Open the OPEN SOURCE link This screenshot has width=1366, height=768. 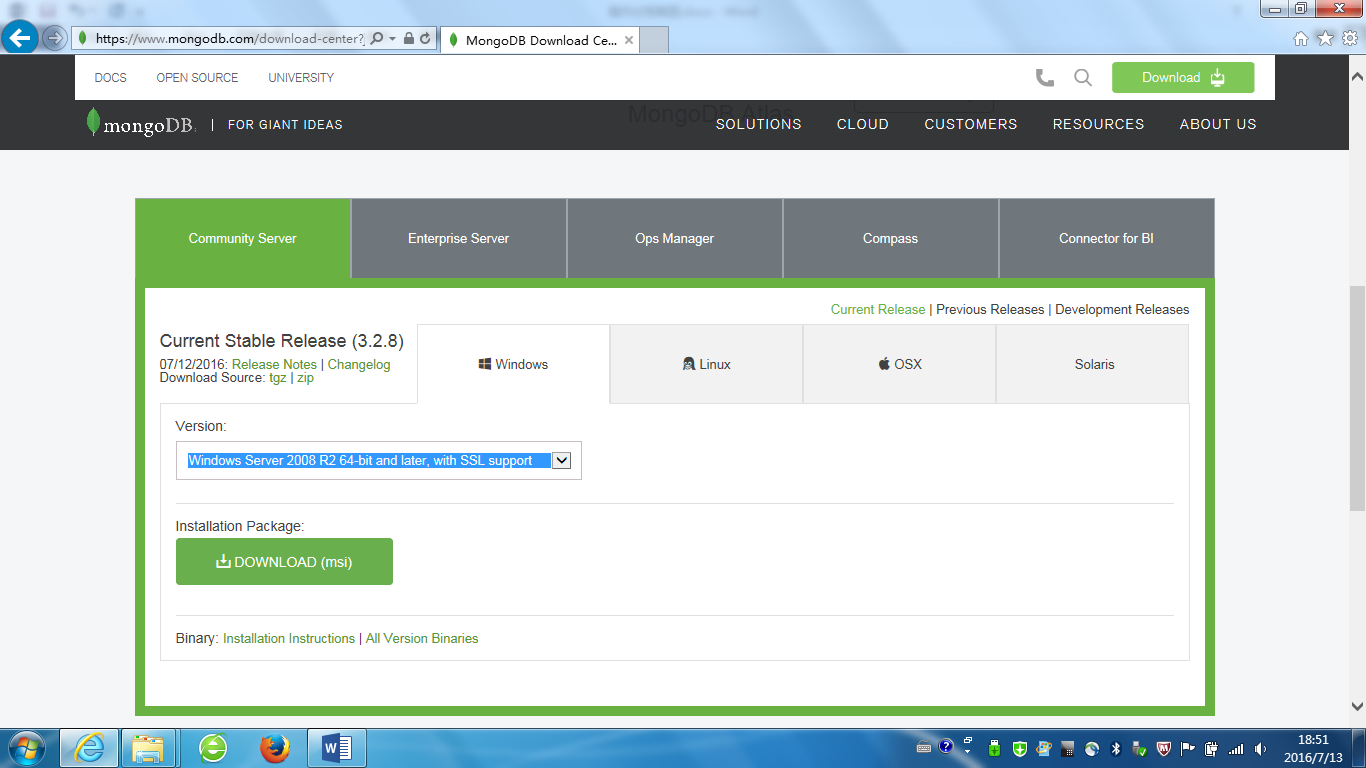(x=197, y=78)
